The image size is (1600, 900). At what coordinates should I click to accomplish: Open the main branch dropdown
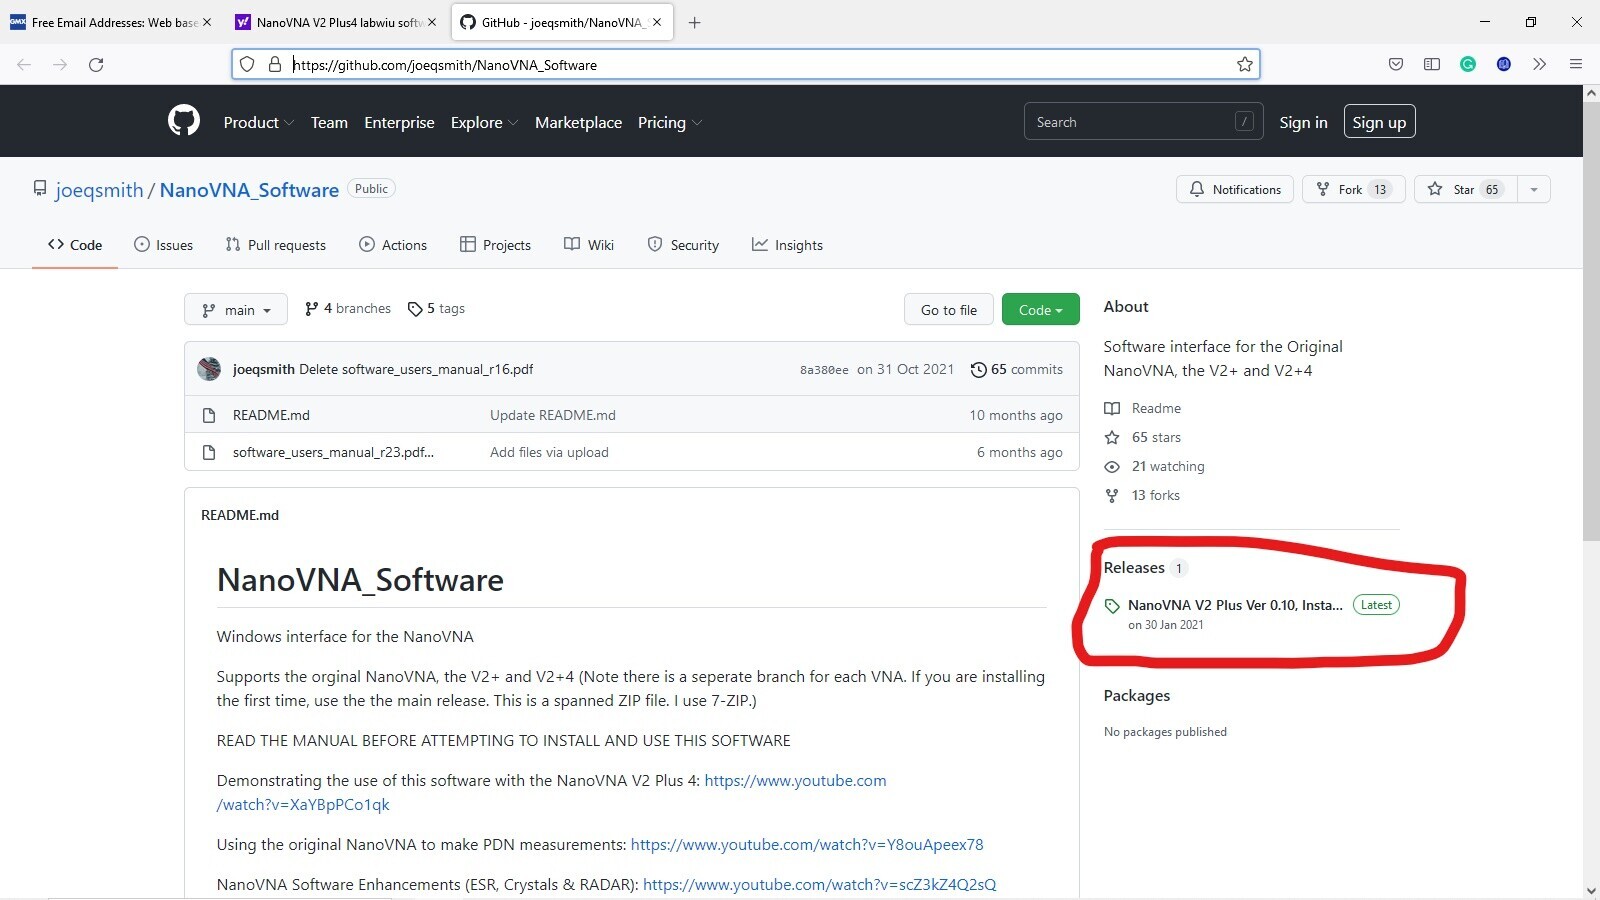tap(236, 310)
